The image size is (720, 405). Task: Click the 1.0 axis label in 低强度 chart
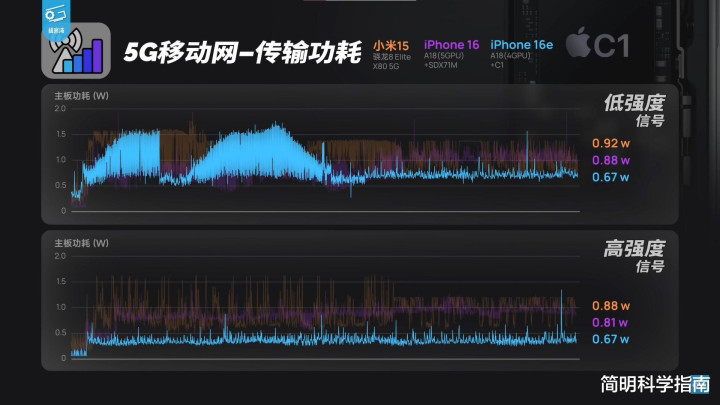61,160
